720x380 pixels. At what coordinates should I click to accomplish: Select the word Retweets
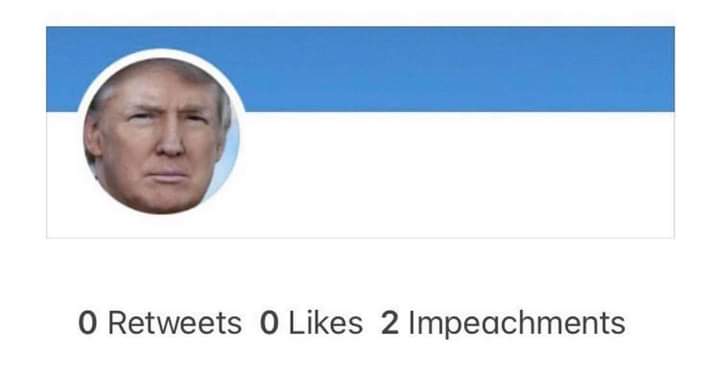click(x=174, y=323)
